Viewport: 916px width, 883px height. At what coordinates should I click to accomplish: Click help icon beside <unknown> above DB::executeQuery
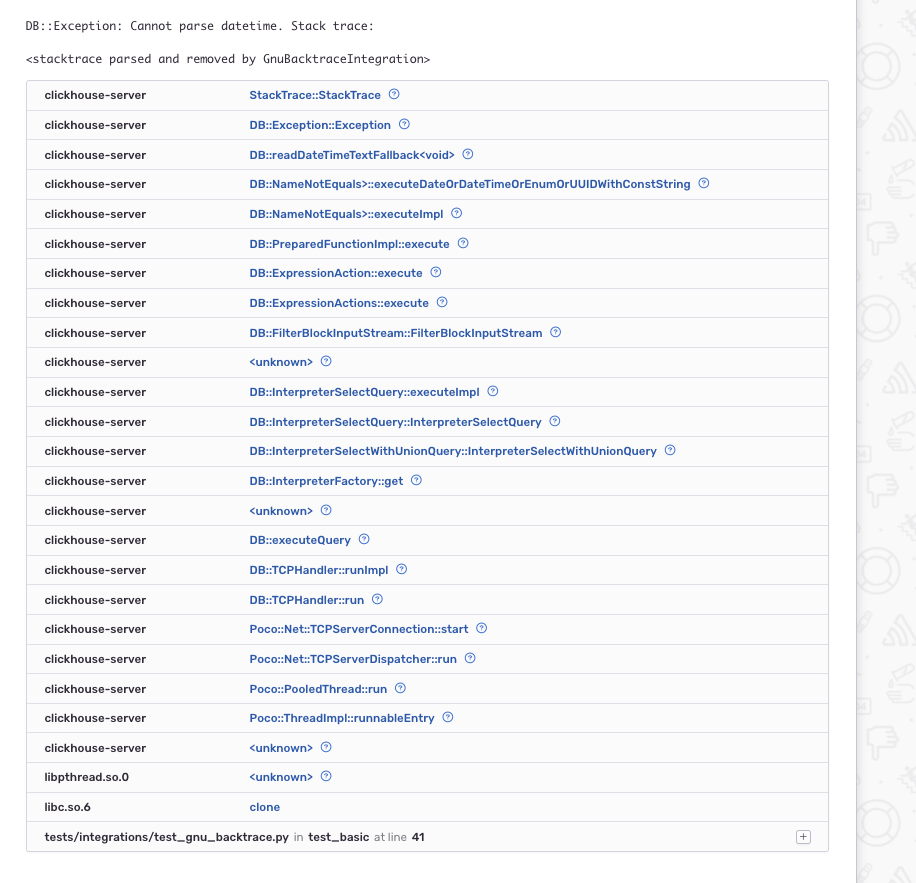pos(327,510)
